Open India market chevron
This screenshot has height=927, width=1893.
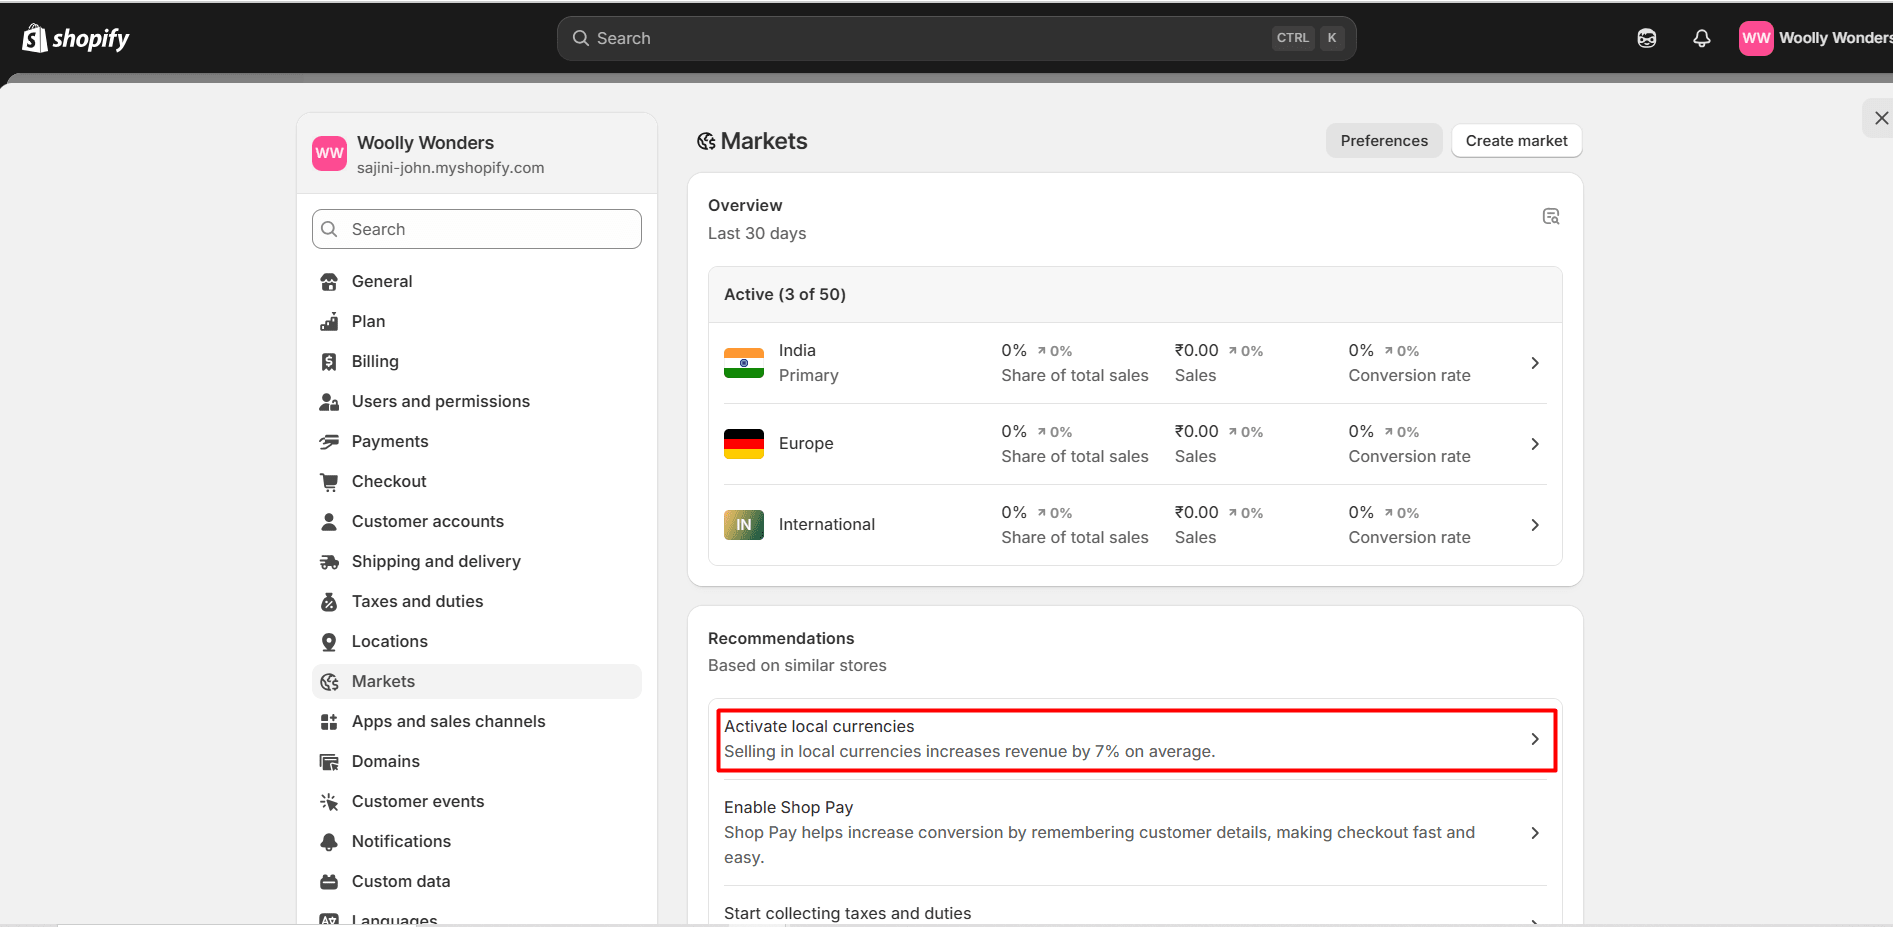click(x=1535, y=363)
